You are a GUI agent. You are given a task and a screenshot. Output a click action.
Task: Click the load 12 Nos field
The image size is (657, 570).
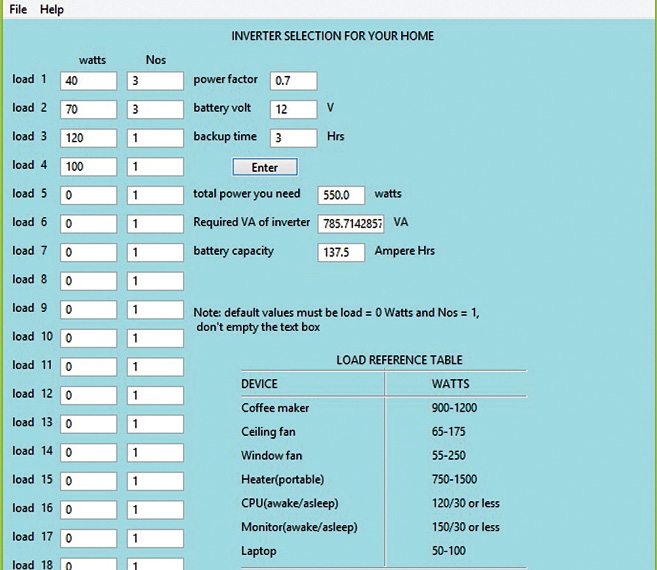tap(155, 395)
